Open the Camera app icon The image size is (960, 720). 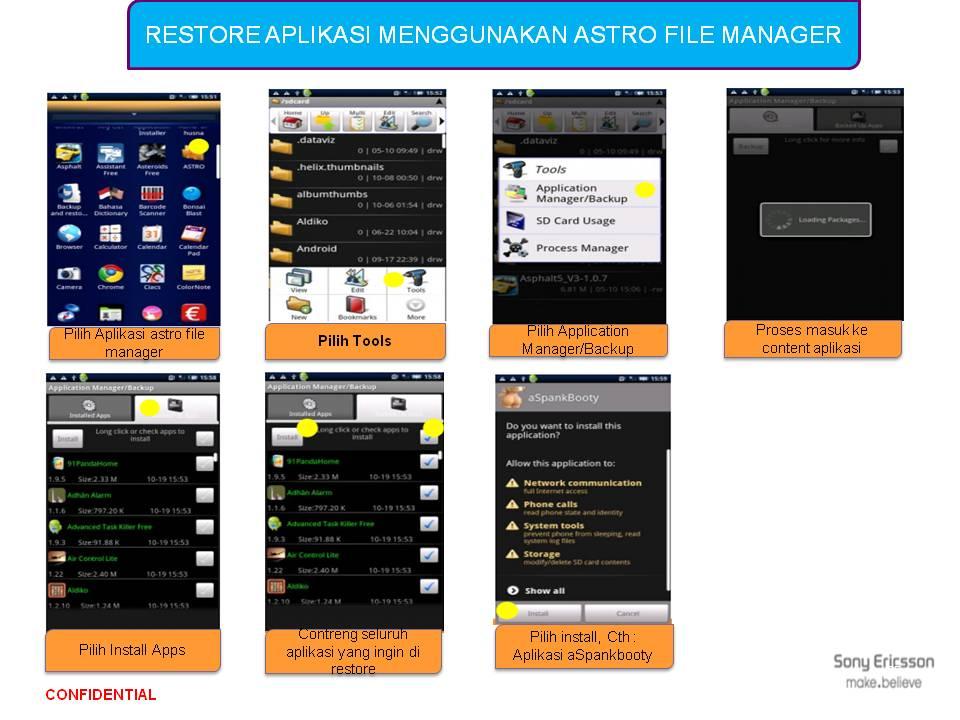(x=69, y=273)
